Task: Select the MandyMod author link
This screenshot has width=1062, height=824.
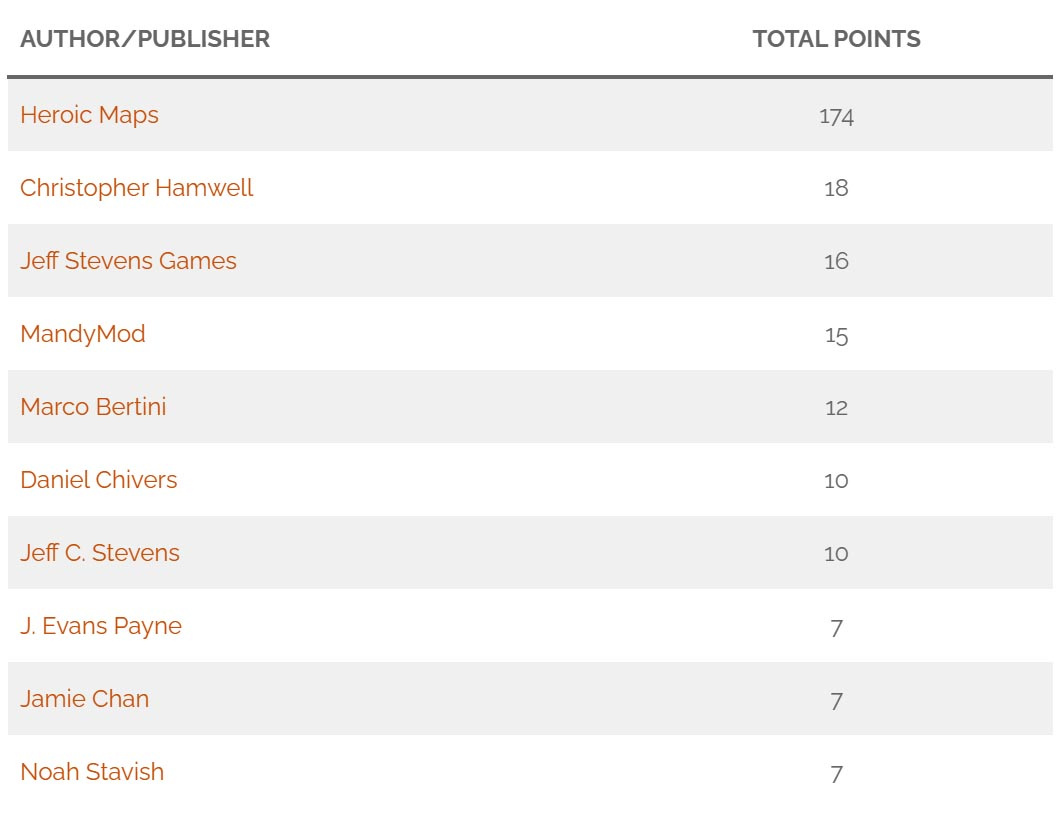Action: (83, 334)
